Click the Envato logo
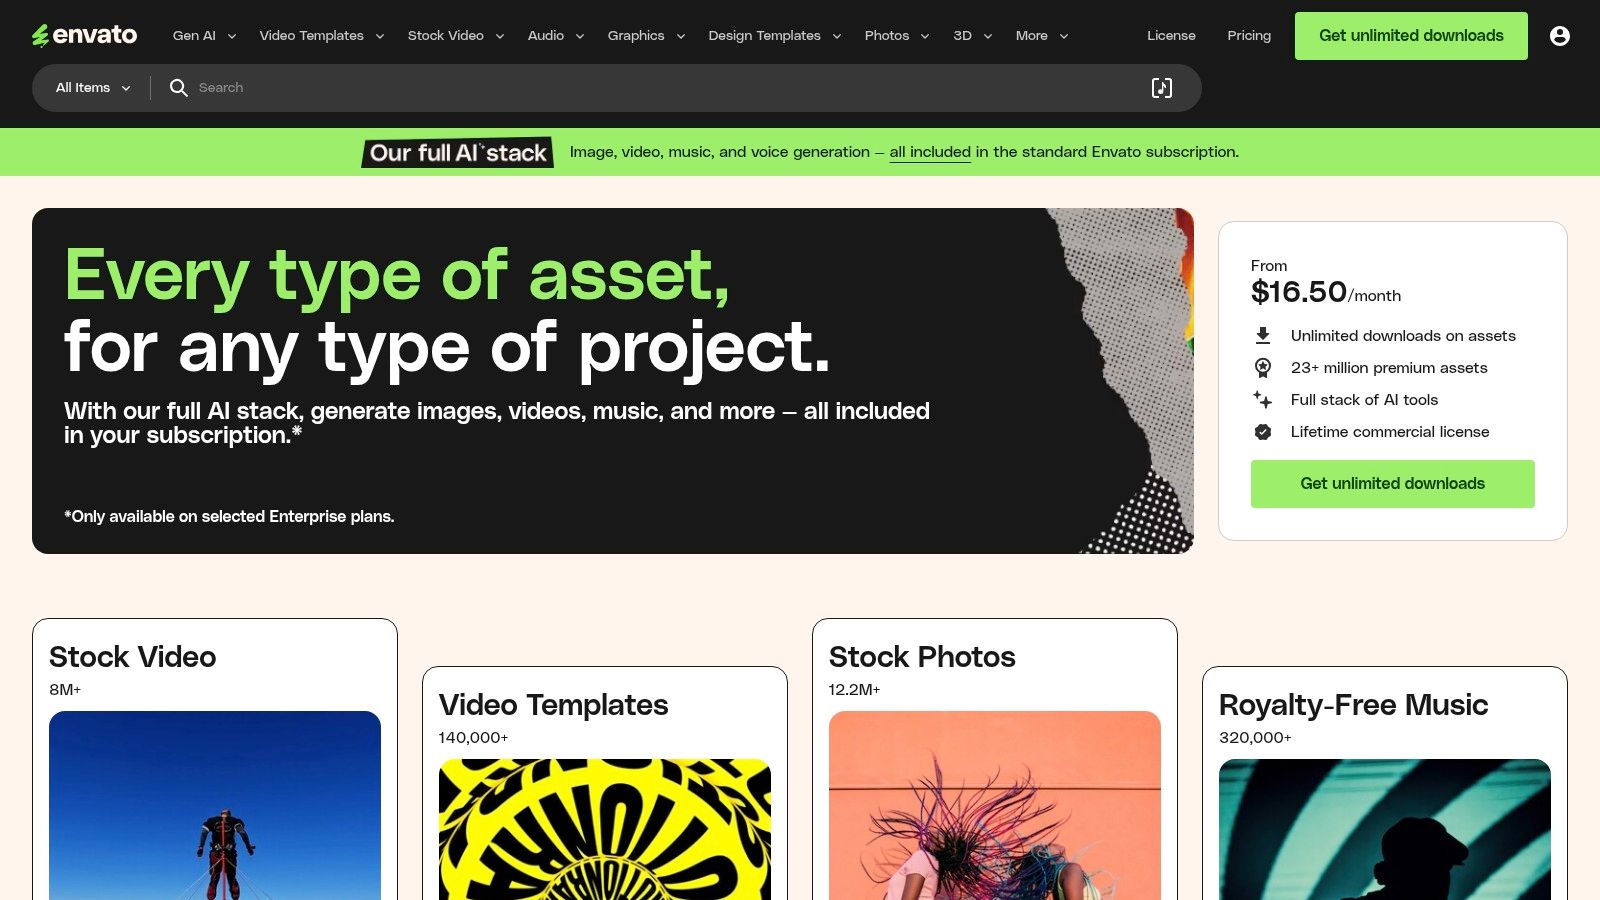1600x900 pixels. (x=84, y=35)
